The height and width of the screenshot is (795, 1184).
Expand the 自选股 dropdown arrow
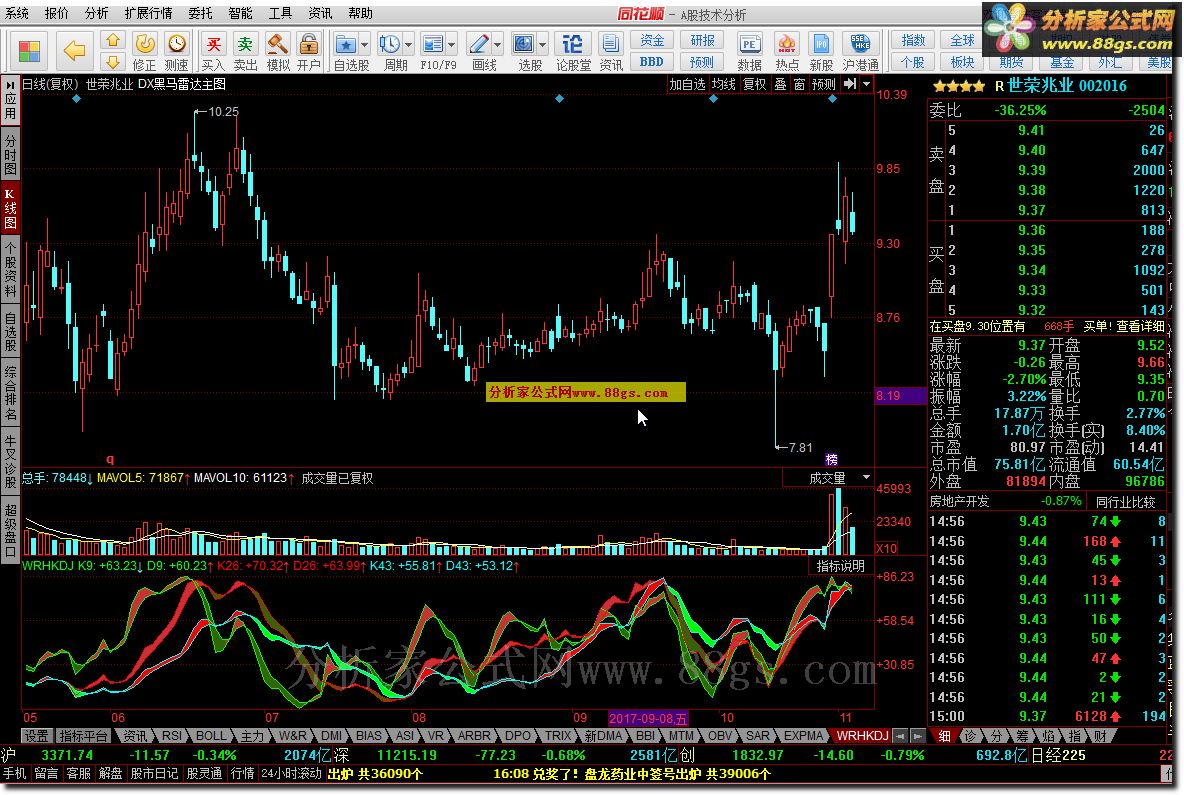point(364,45)
